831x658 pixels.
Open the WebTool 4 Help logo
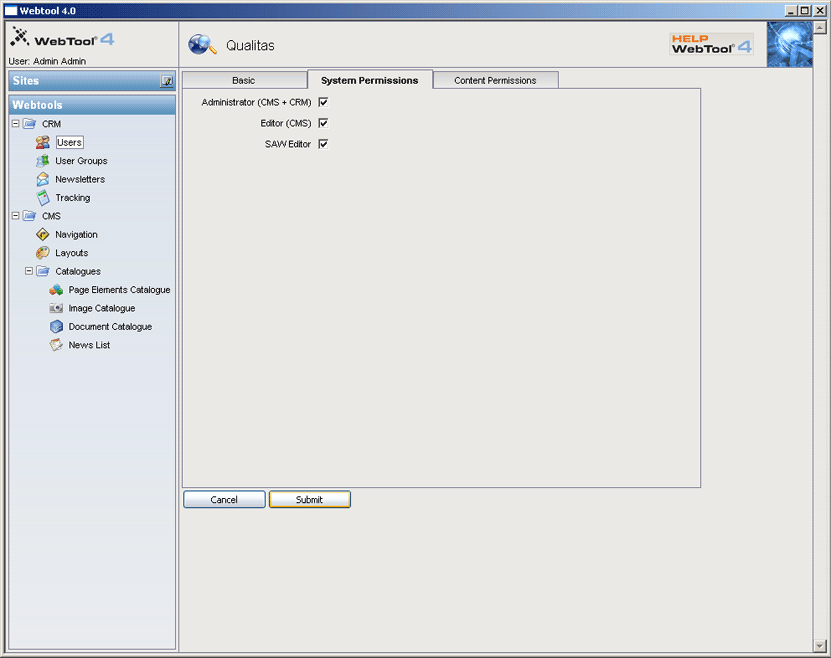(711, 44)
